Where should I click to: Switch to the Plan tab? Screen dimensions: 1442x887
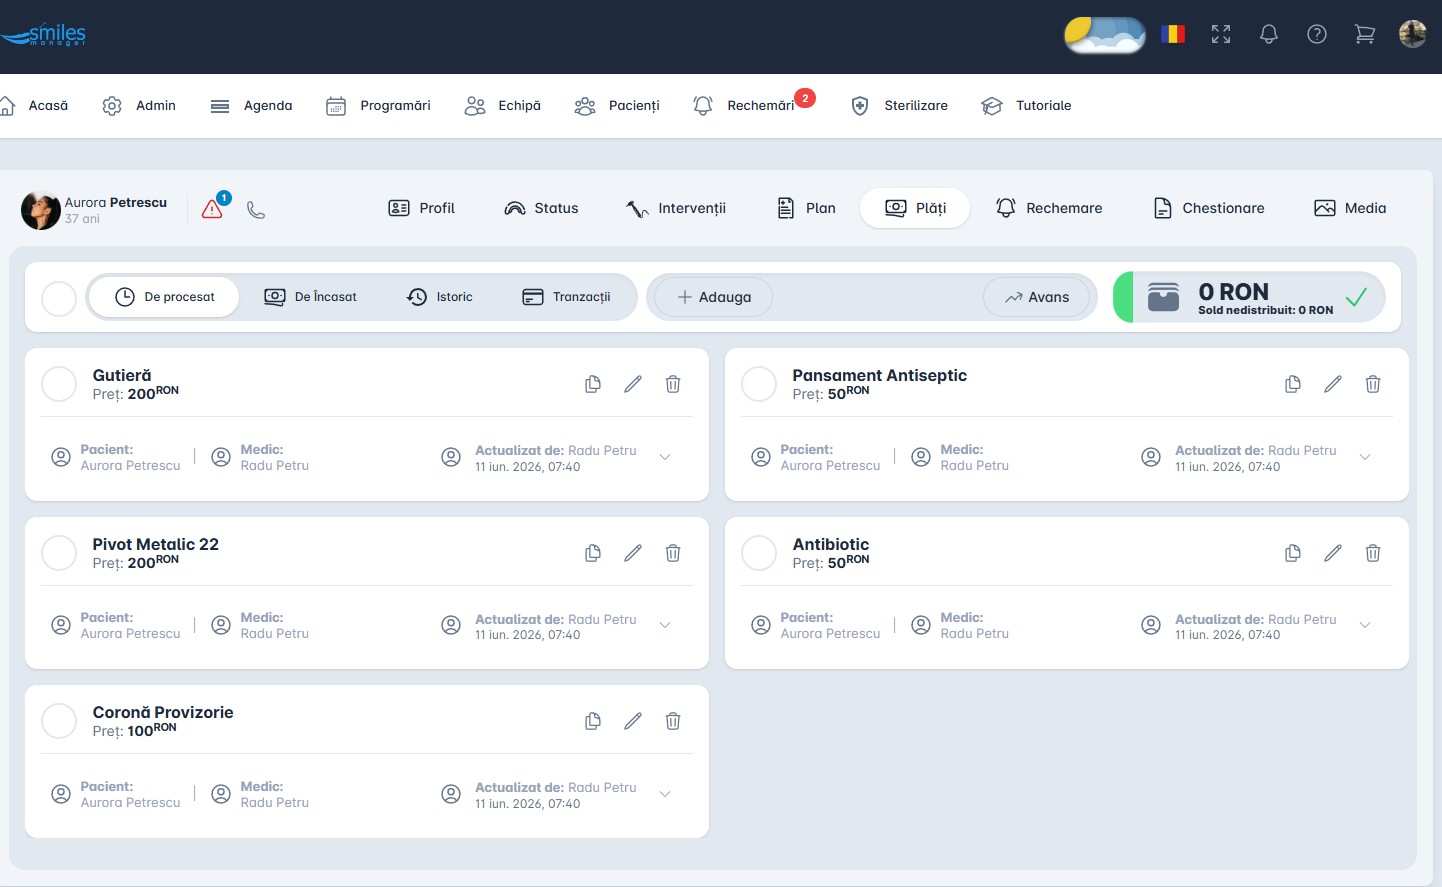(806, 208)
